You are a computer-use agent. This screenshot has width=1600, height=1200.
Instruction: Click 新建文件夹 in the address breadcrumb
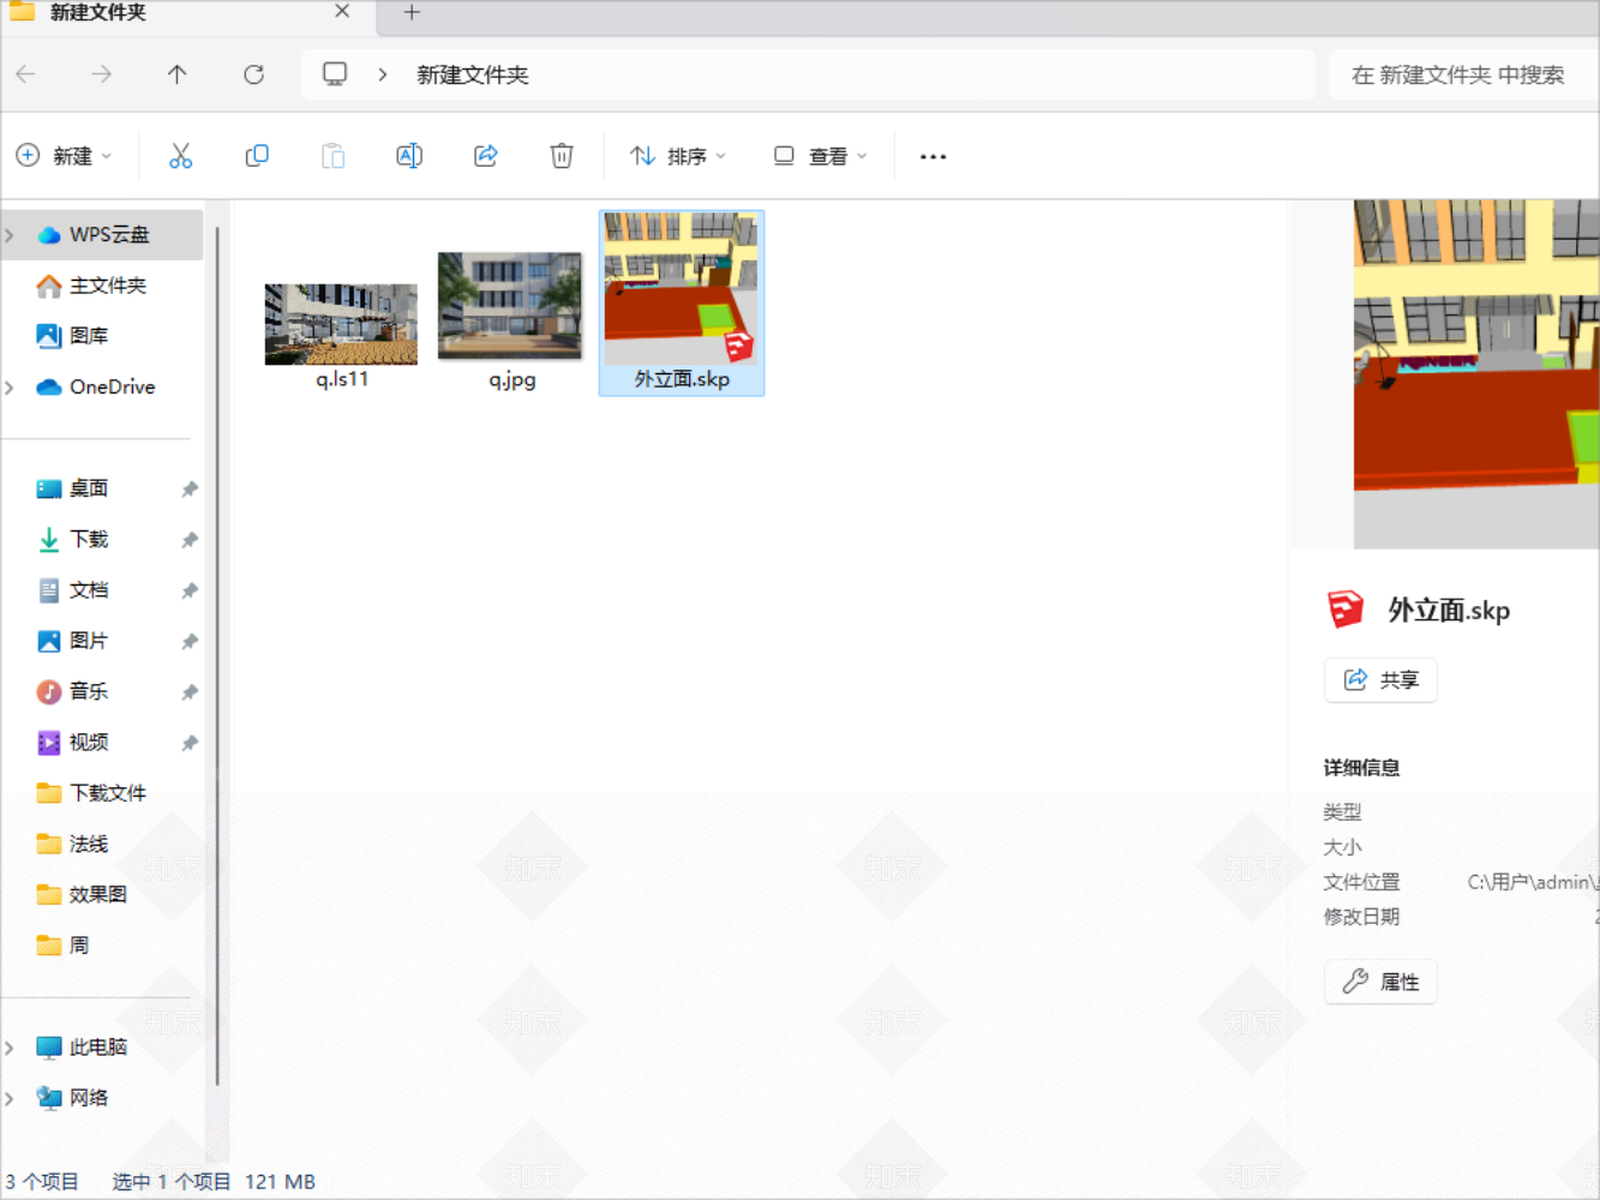coord(472,75)
